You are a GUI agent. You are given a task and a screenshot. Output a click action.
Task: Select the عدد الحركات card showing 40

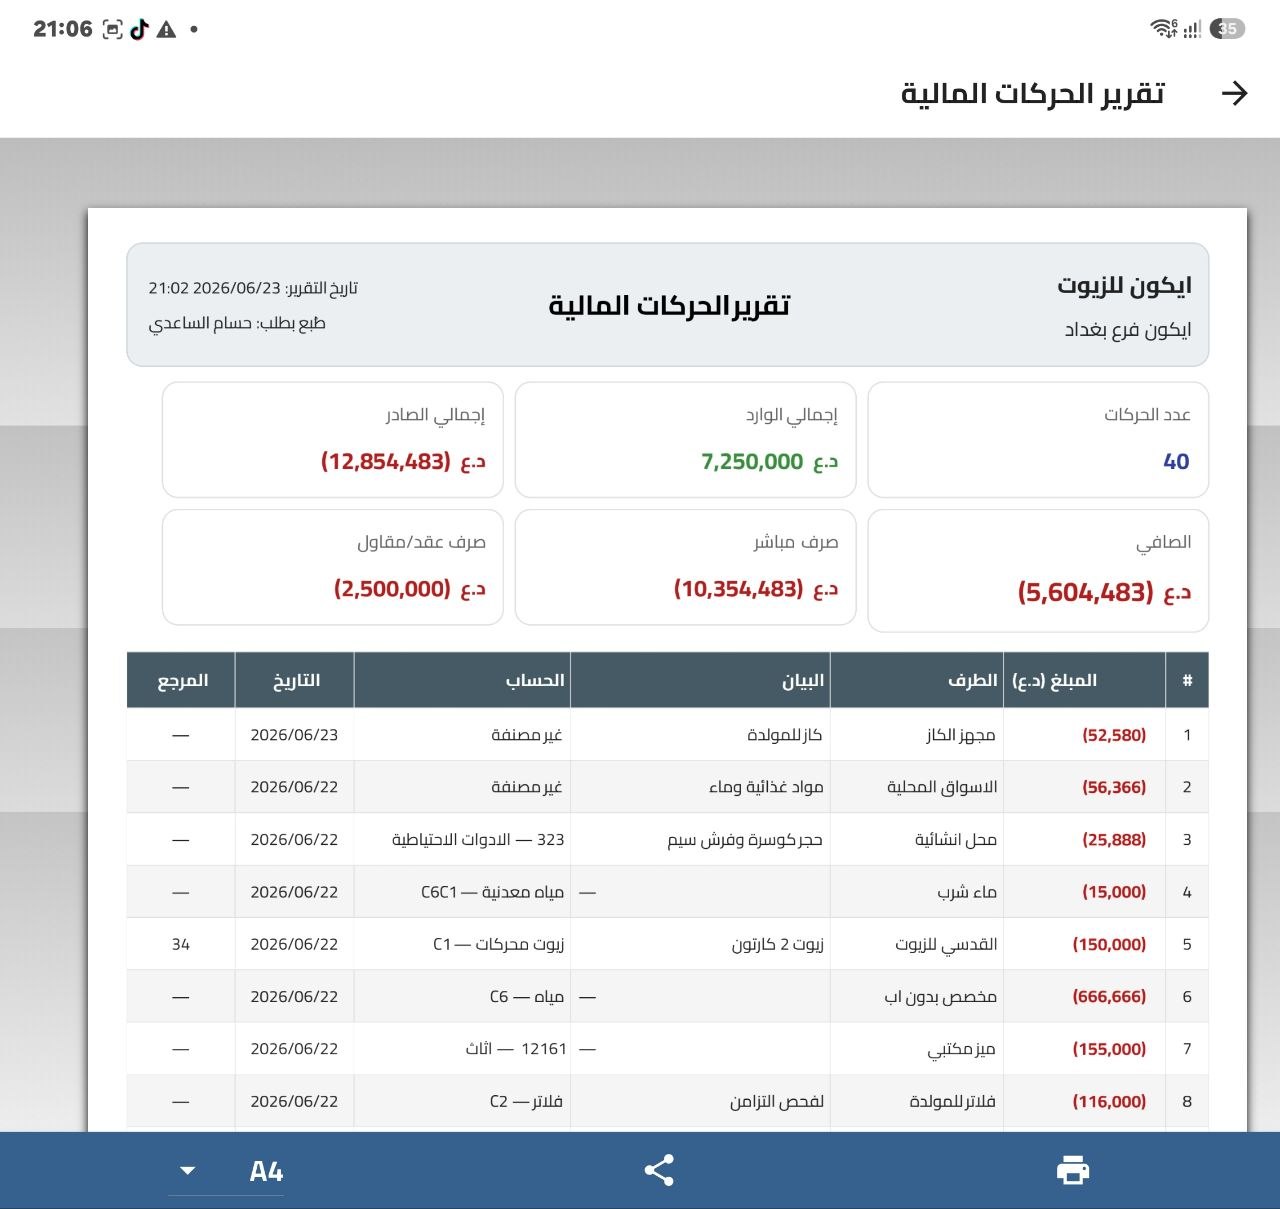pos(1038,439)
